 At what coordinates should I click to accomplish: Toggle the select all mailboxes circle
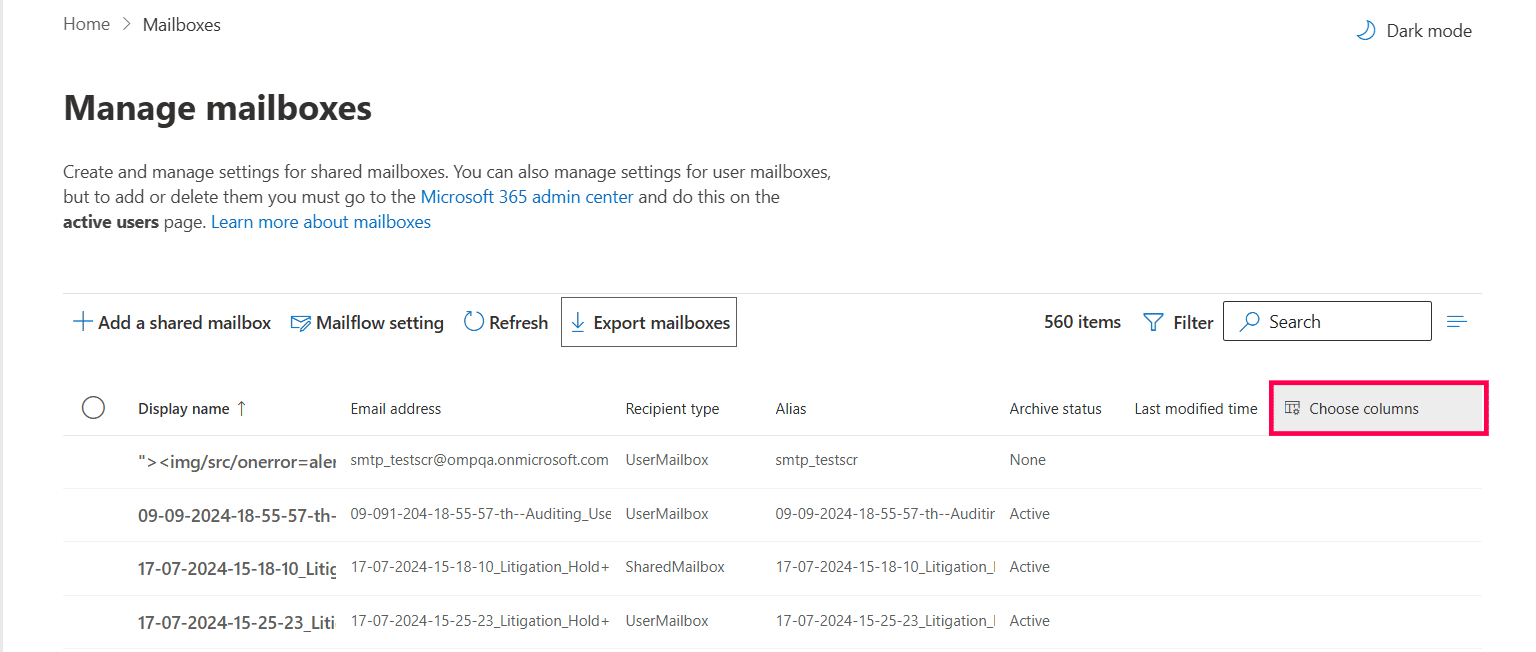pos(93,408)
